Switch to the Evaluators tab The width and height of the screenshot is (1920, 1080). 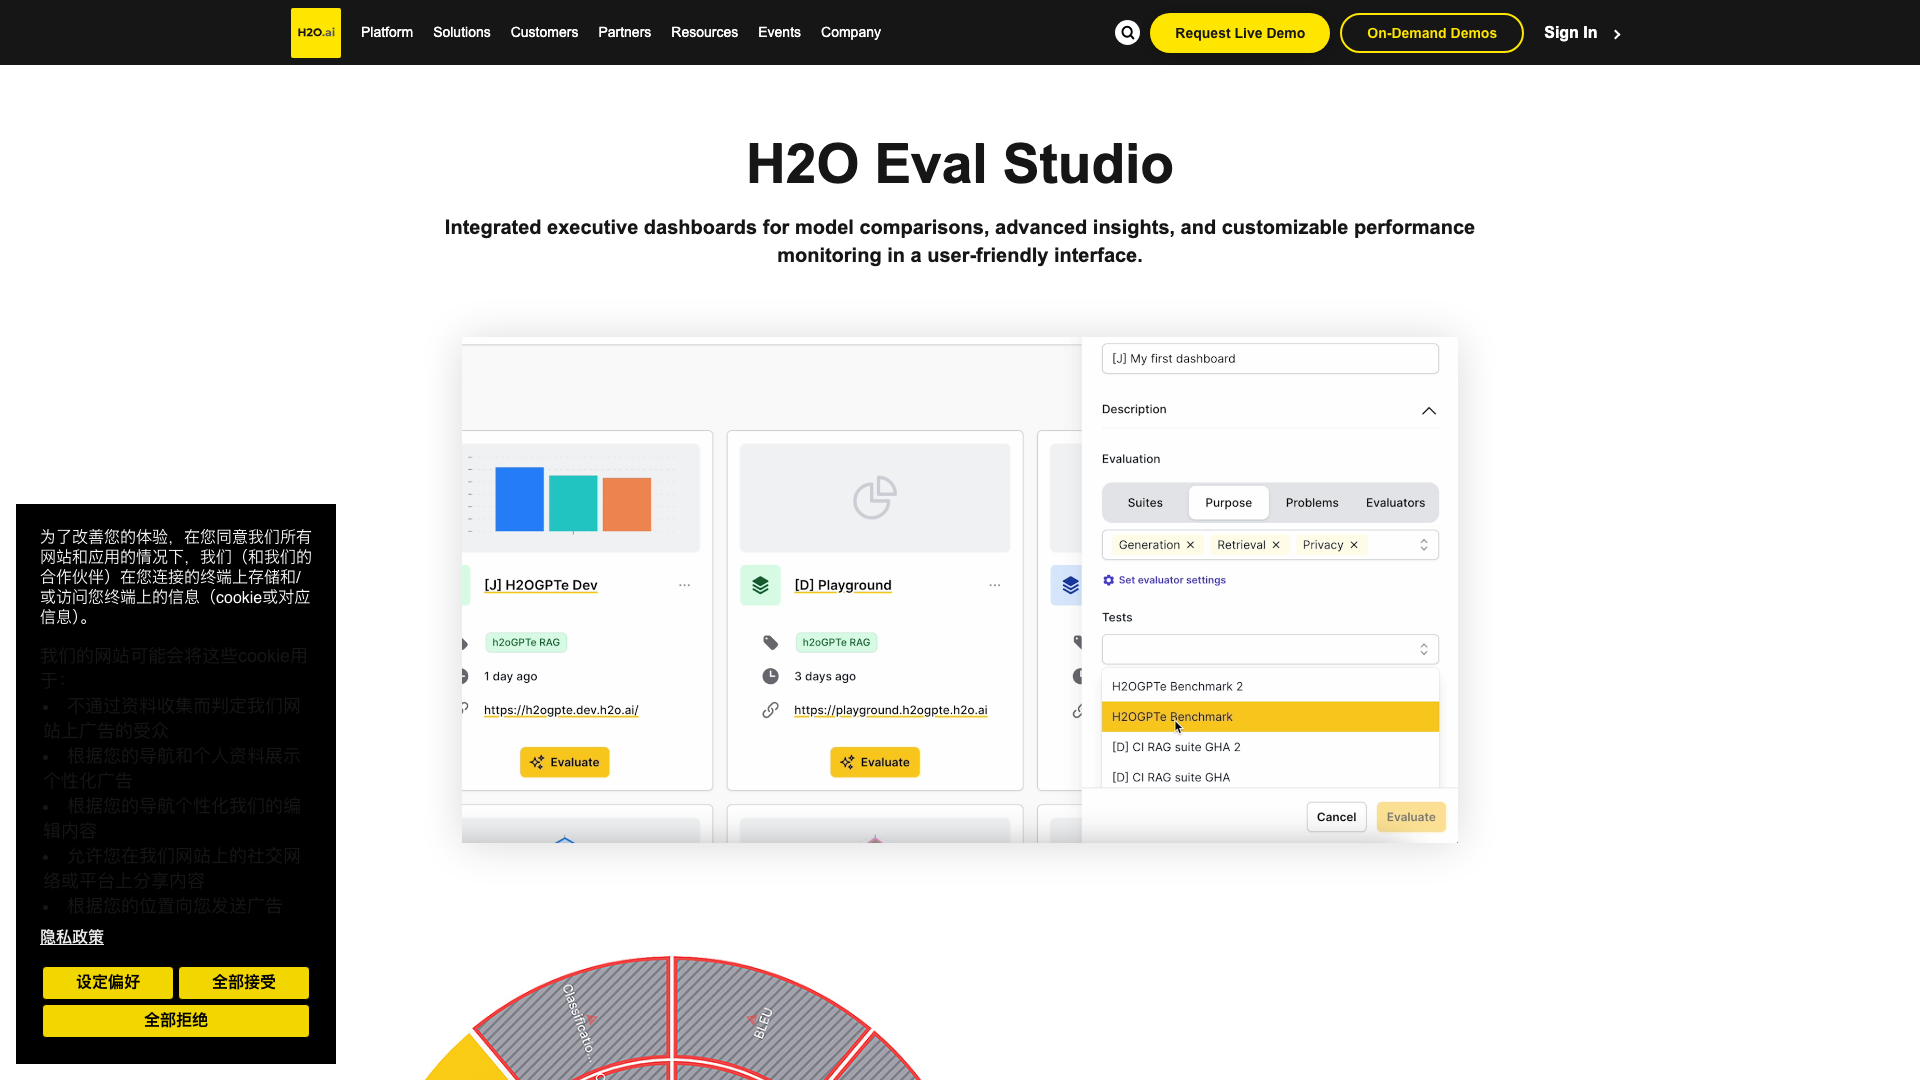1395,503
